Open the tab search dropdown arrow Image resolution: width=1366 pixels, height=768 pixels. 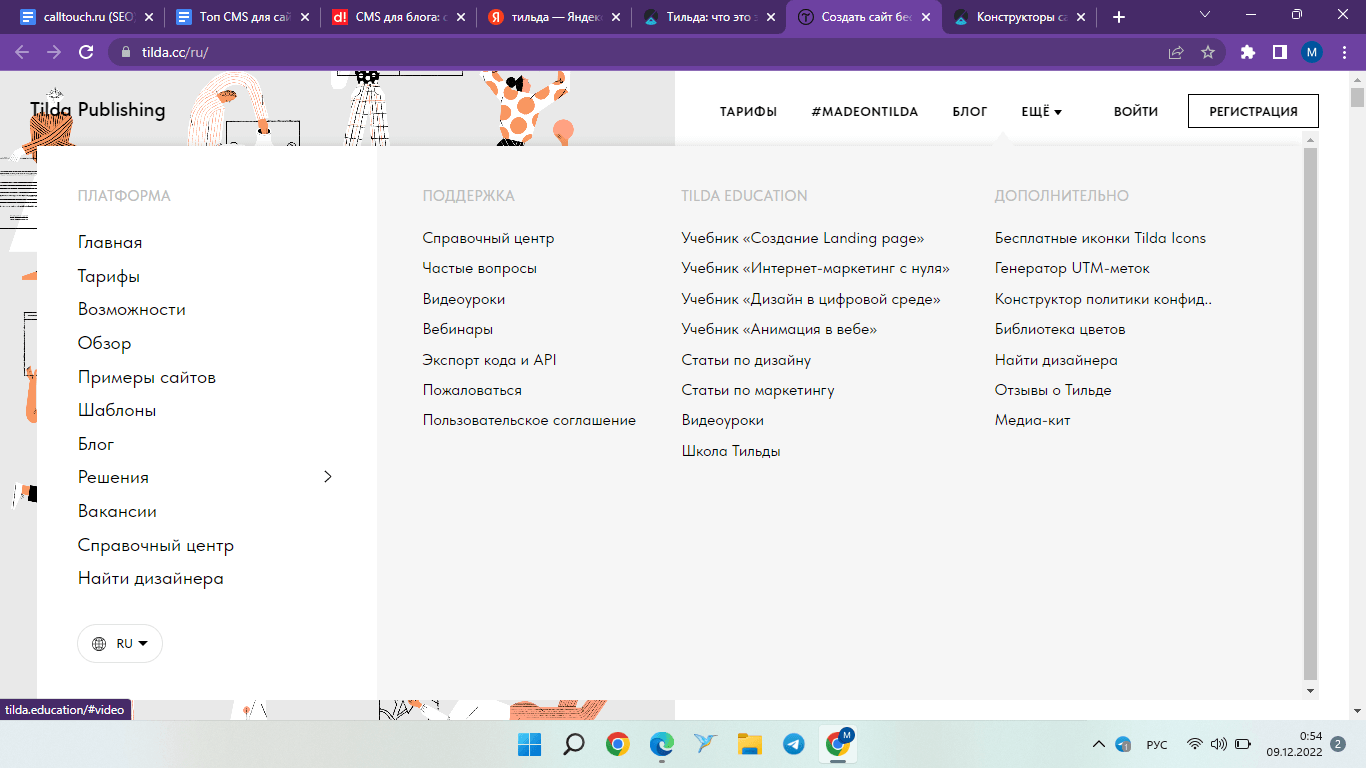click(1204, 15)
